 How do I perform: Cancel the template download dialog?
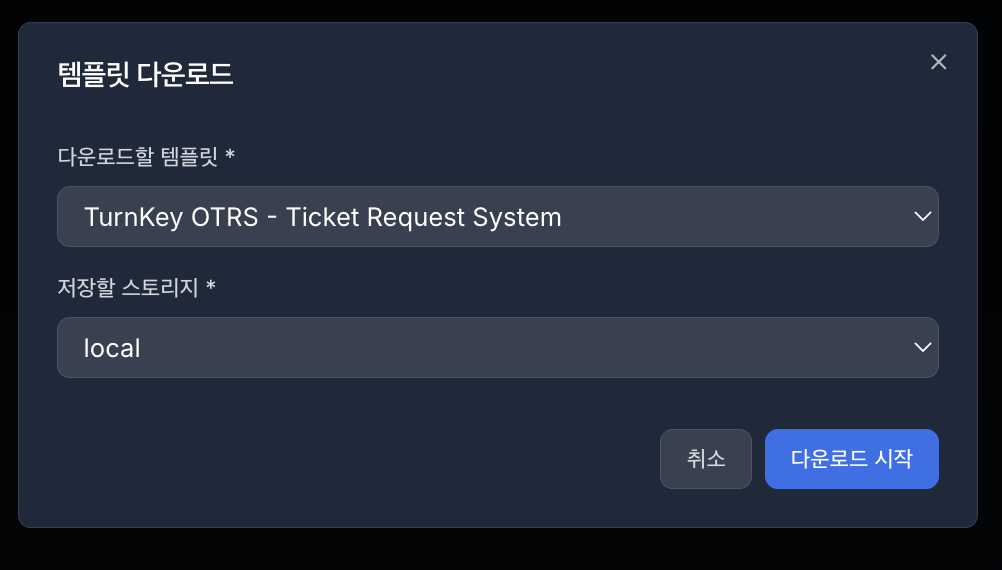coord(705,459)
